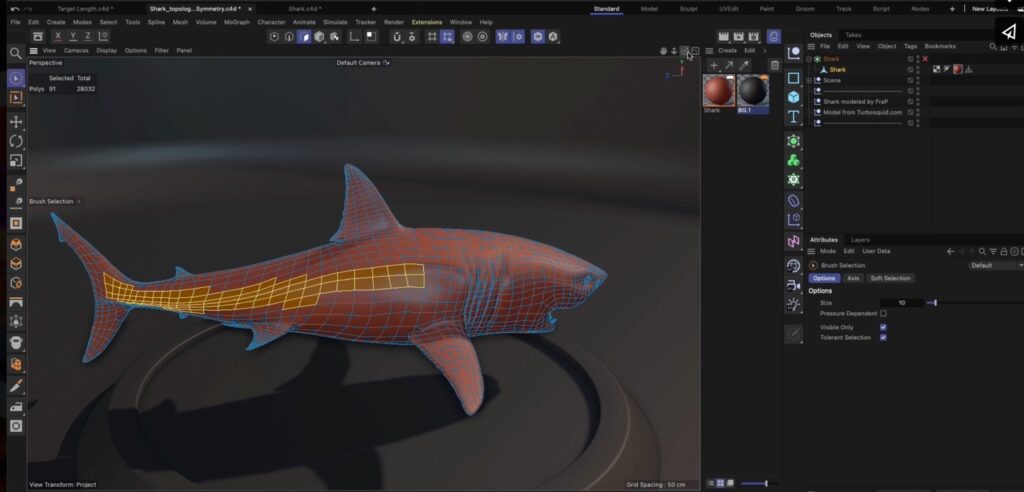Enable Pressure Dependent checkbox
The image size is (1024, 492).
coord(883,314)
